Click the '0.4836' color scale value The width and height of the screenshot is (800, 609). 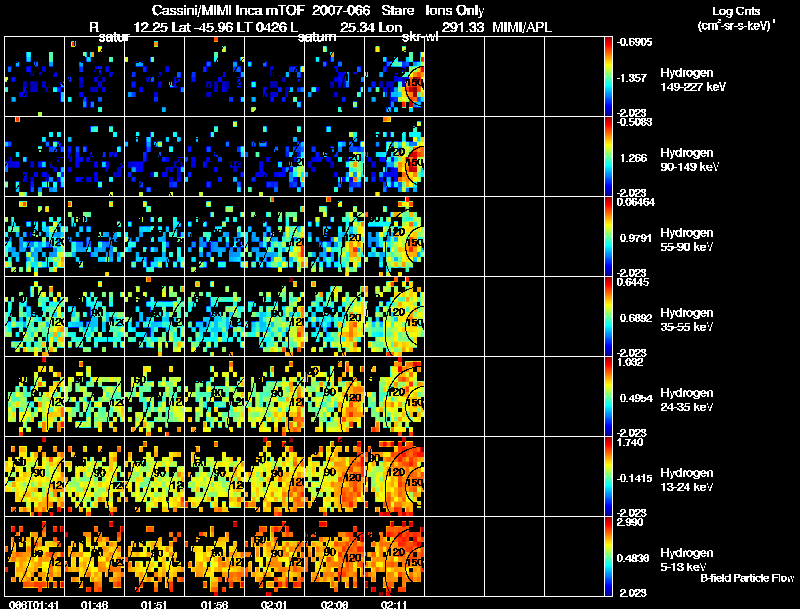point(633,559)
